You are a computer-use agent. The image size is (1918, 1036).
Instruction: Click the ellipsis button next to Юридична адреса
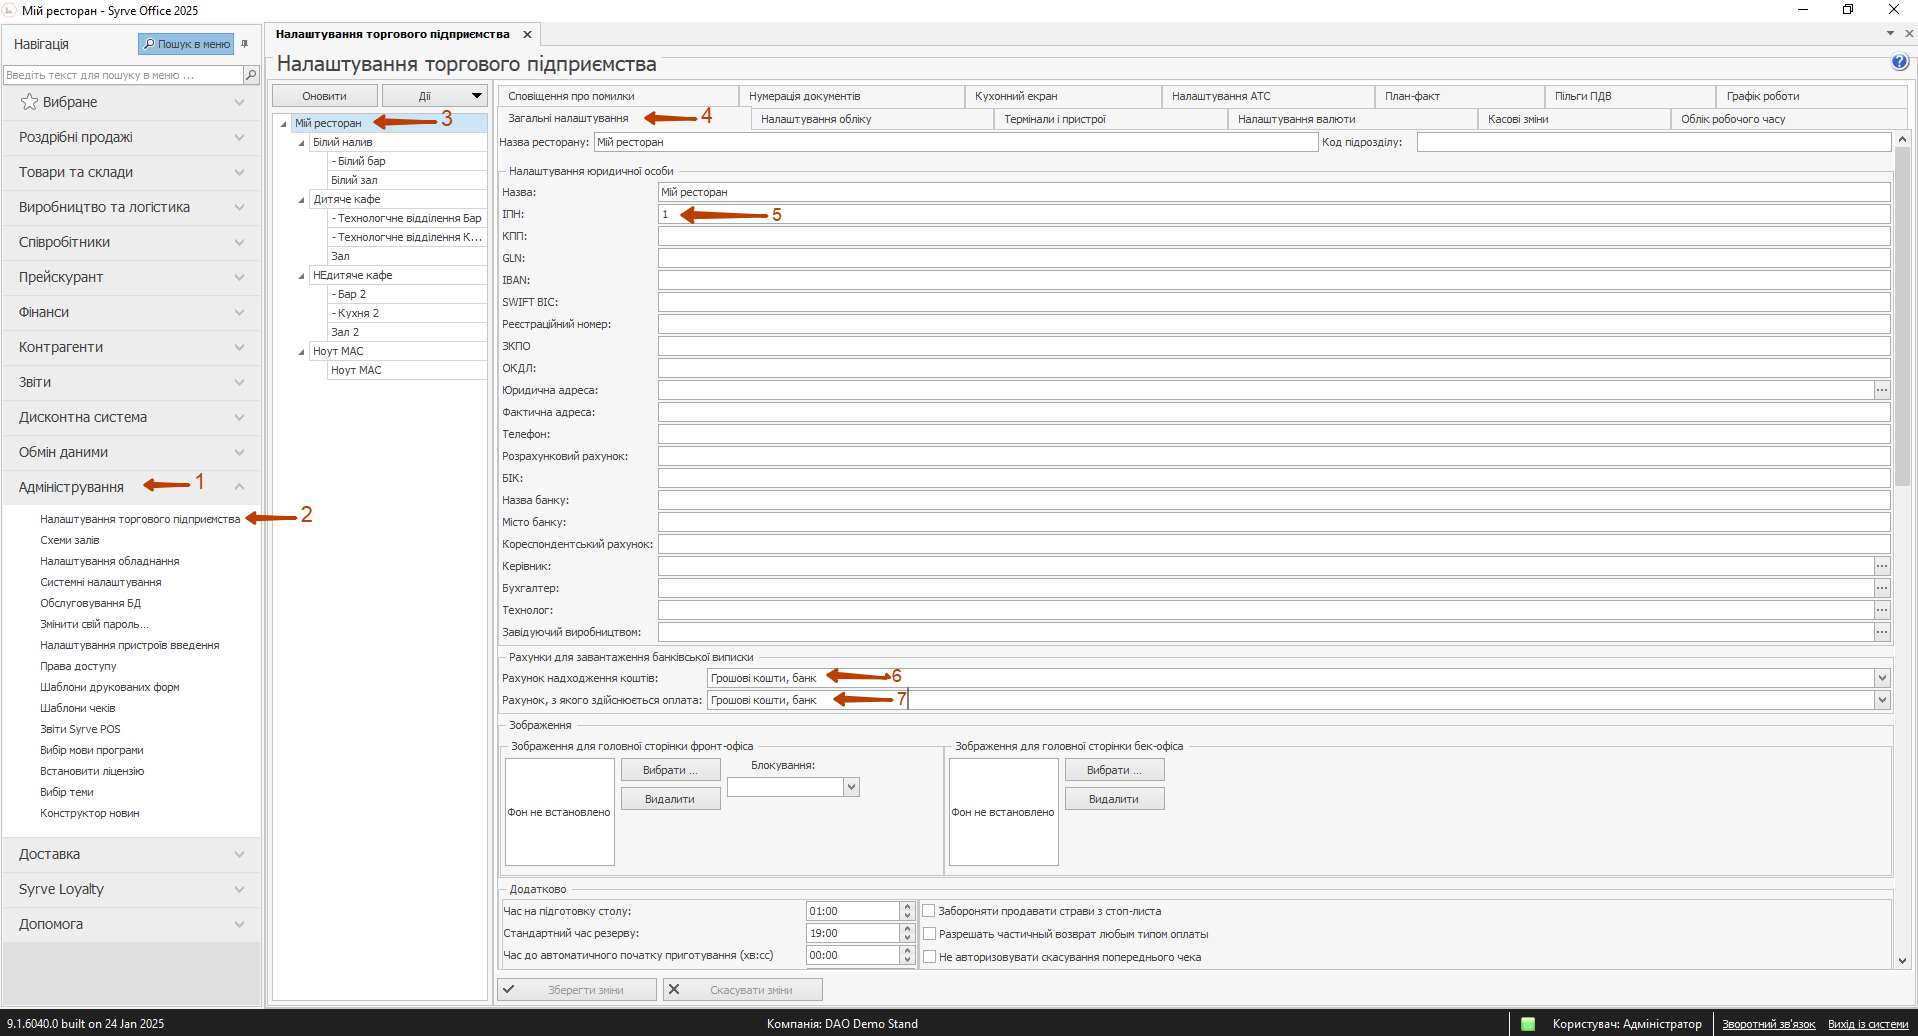coord(1882,390)
